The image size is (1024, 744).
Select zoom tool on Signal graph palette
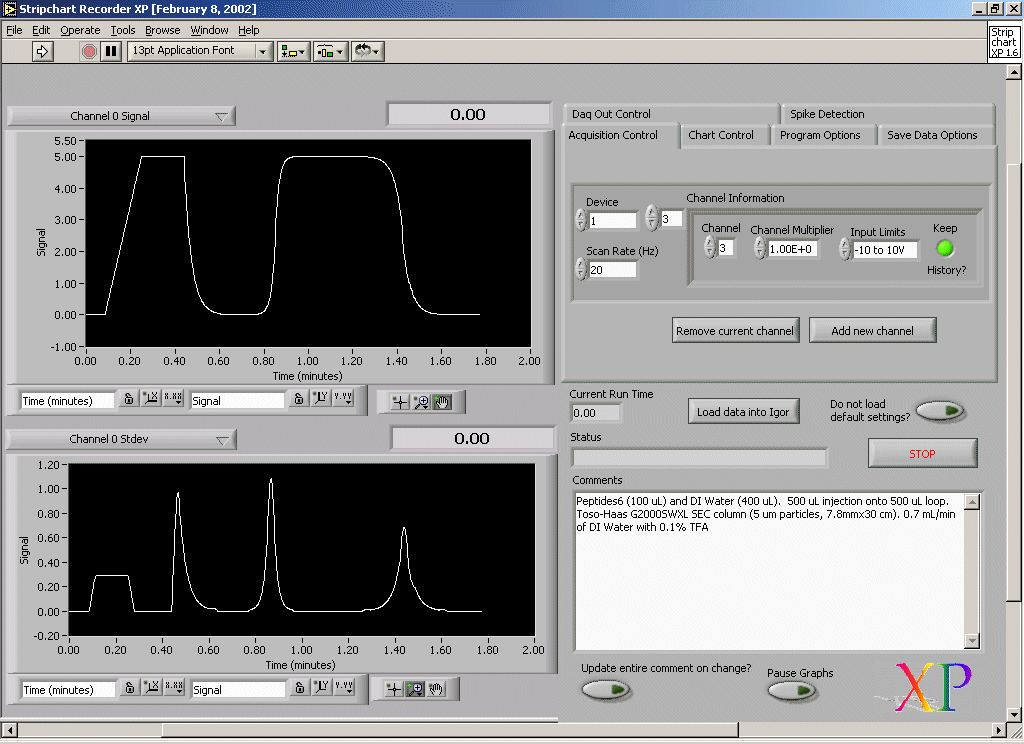point(421,402)
